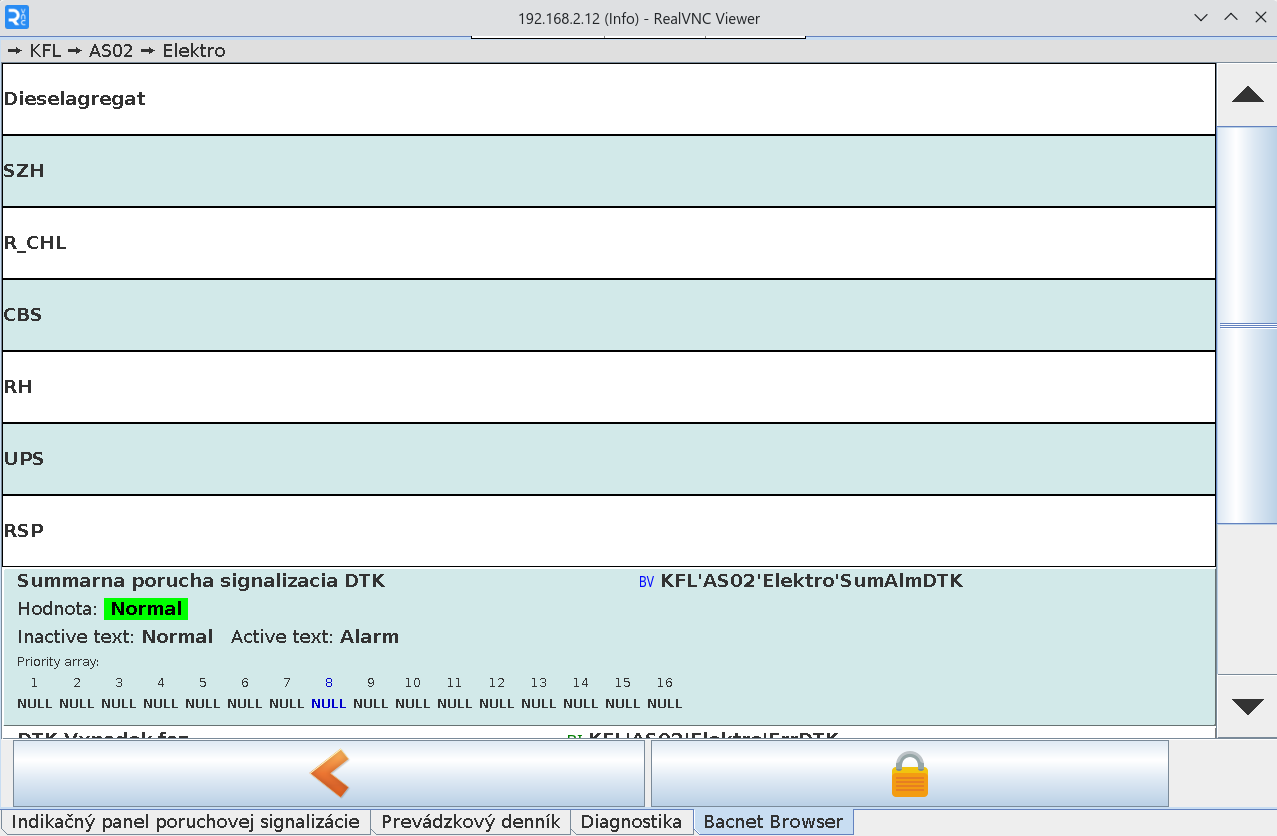Viewport: 1277px width, 836px height.
Task: Select the RSP list entry
Action: (608, 531)
